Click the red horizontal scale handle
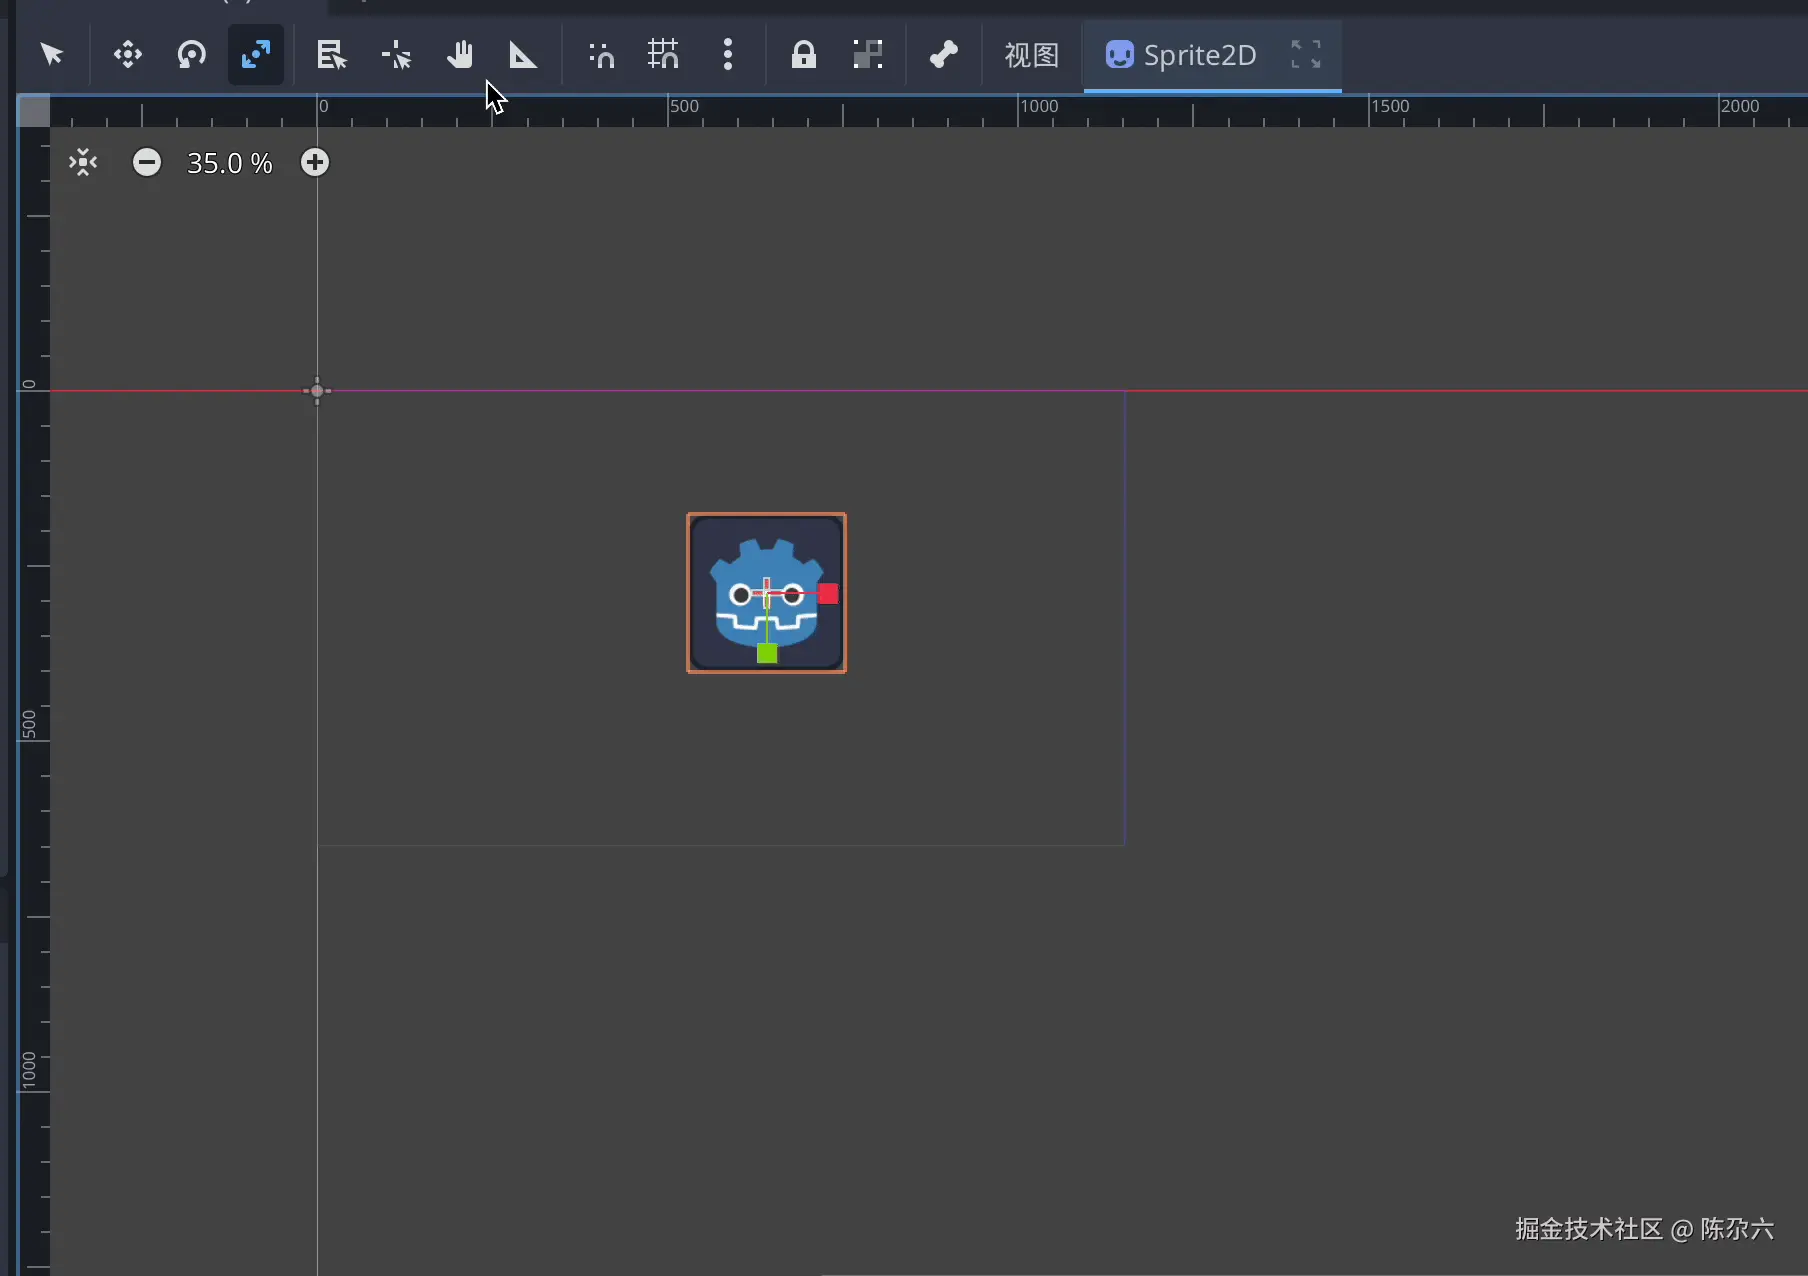The height and width of the screenshot is (1276, 1808). coord(828,594)
